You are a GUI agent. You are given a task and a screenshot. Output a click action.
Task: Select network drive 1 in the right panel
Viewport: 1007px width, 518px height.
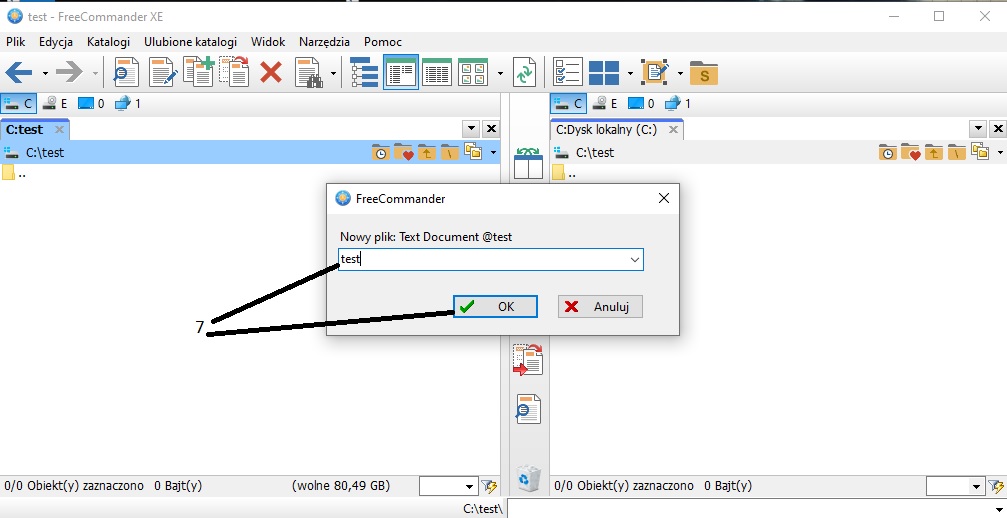(678, 103)
